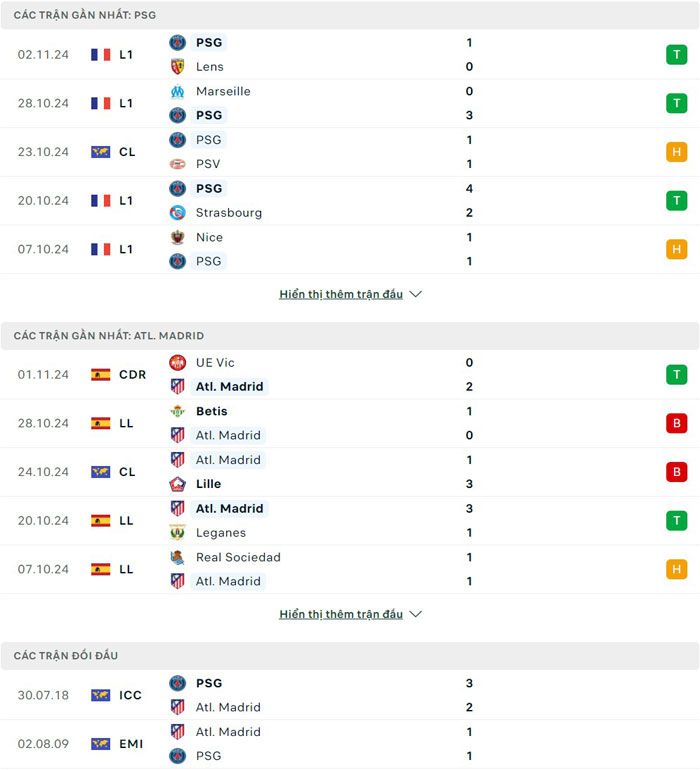
Task: Select the Spain flag on the 01.11.24 CDR match
Action: tap(100, 375)
